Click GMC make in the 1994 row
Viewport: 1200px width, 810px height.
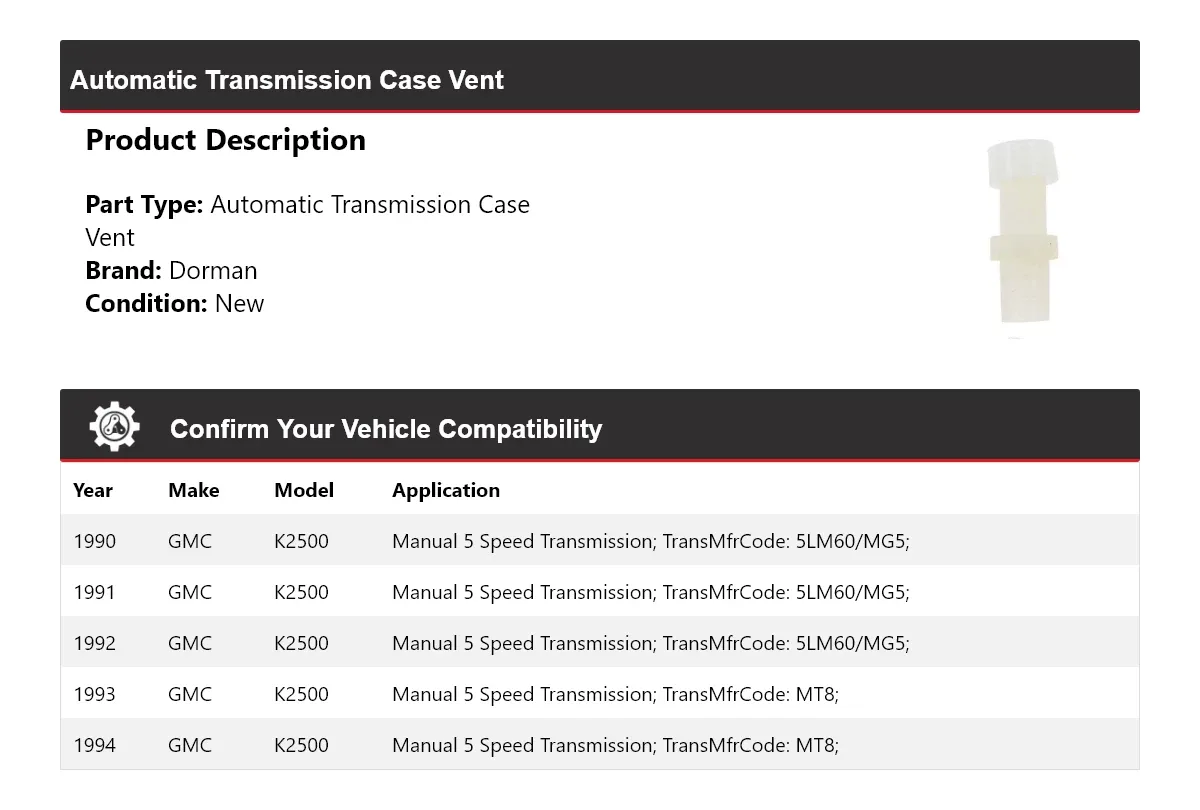[x=190, y=745]
